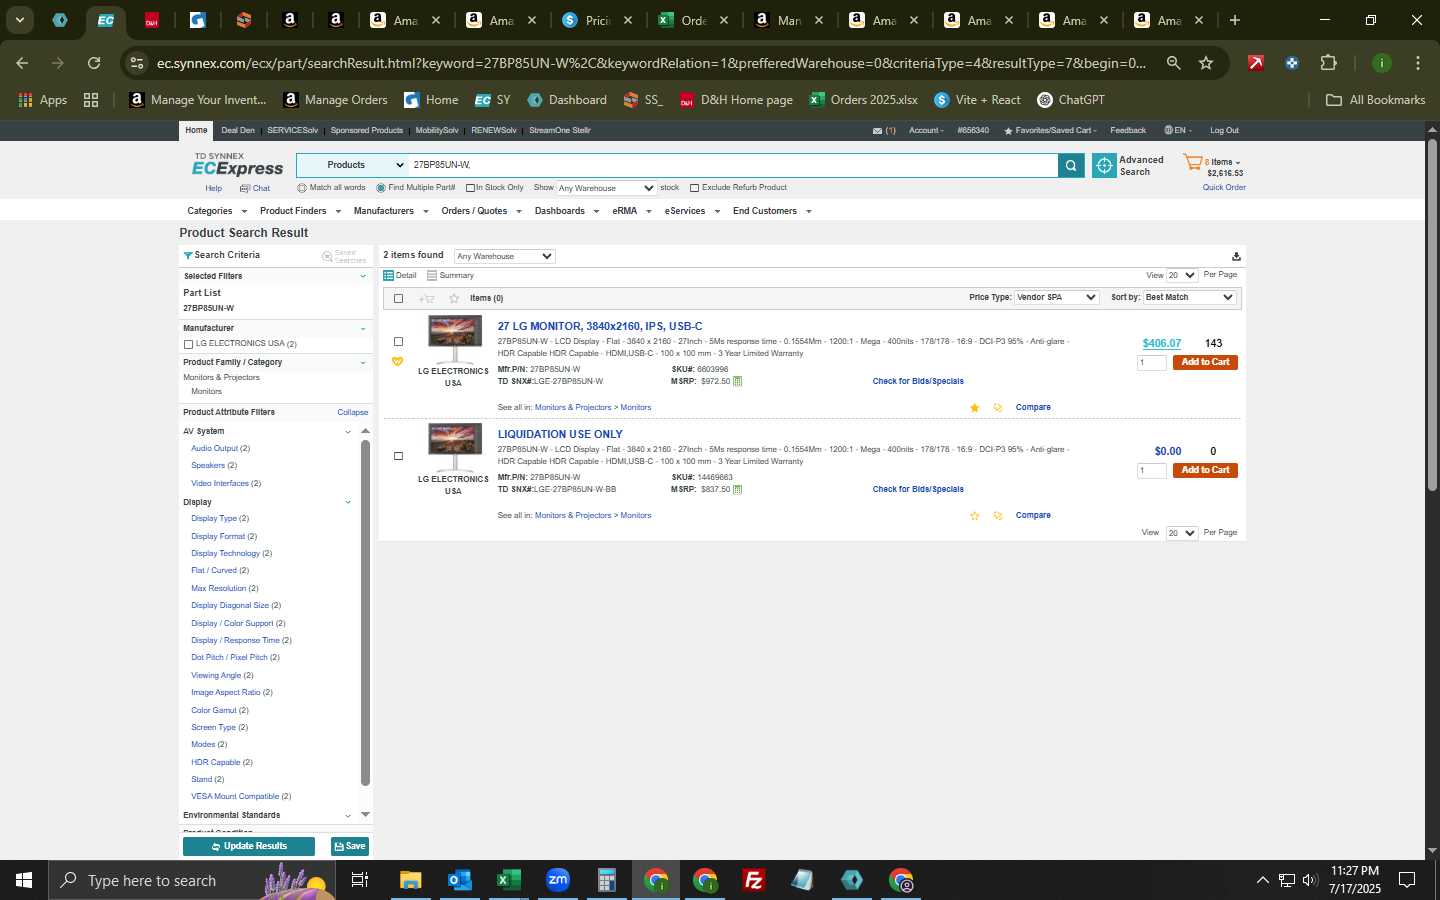The width and height of the screenshot is (1440, 900).
Task: Check the LG ELECTRONICS USA manufacturer filter
Action: [188, 344]
